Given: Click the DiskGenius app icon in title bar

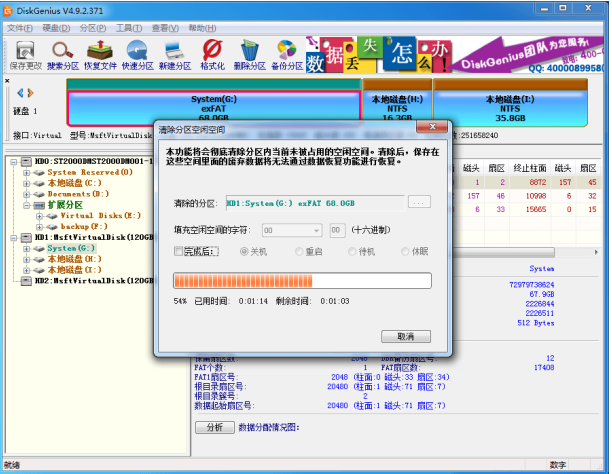Looking at the screenshot, I should click(8, 11).
